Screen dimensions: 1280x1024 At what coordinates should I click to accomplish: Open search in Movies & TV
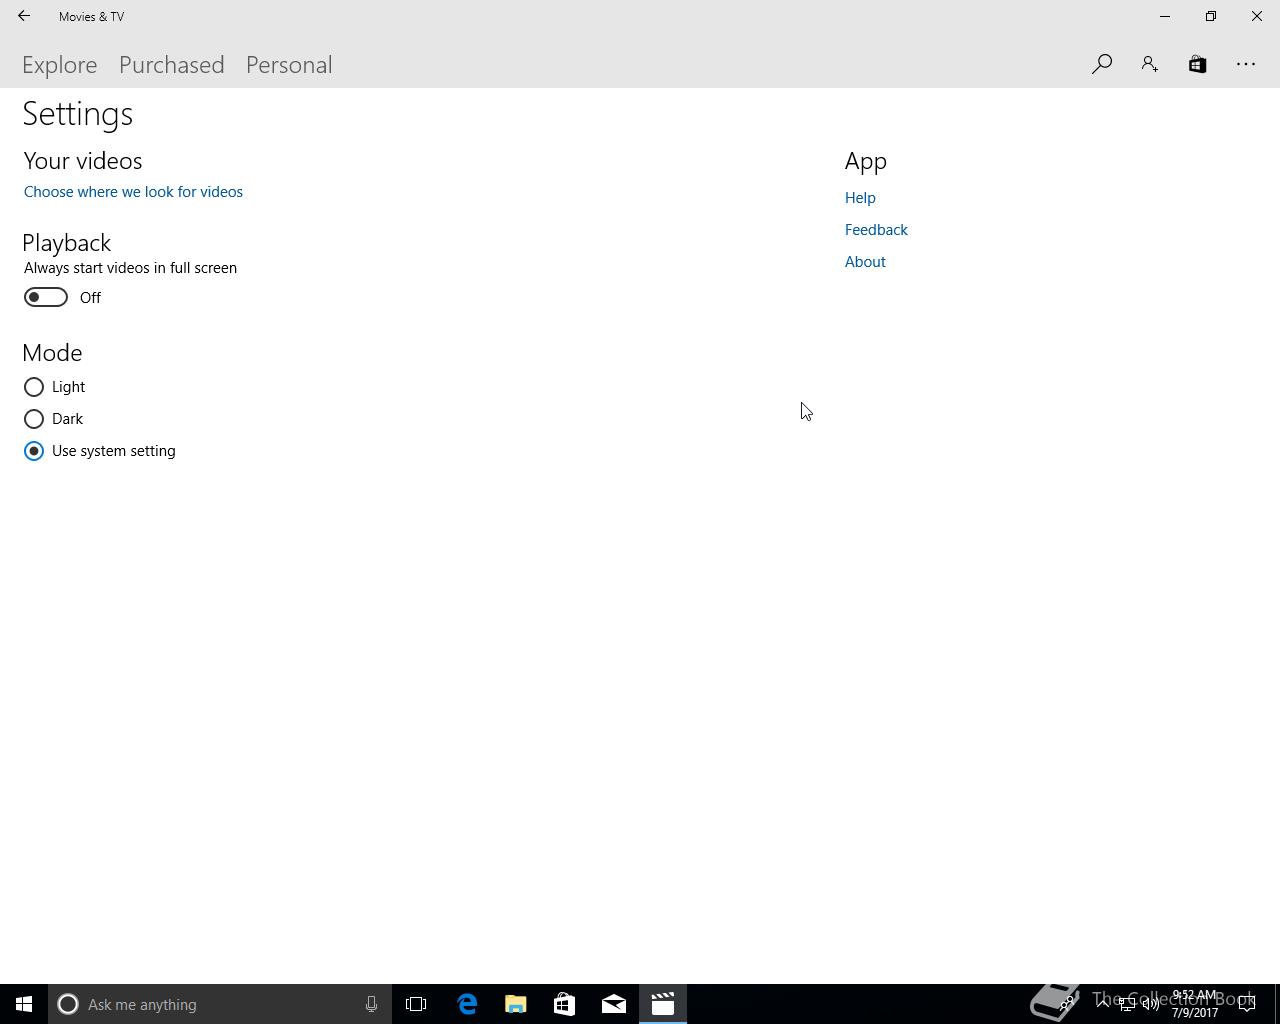click(1101, 63)
